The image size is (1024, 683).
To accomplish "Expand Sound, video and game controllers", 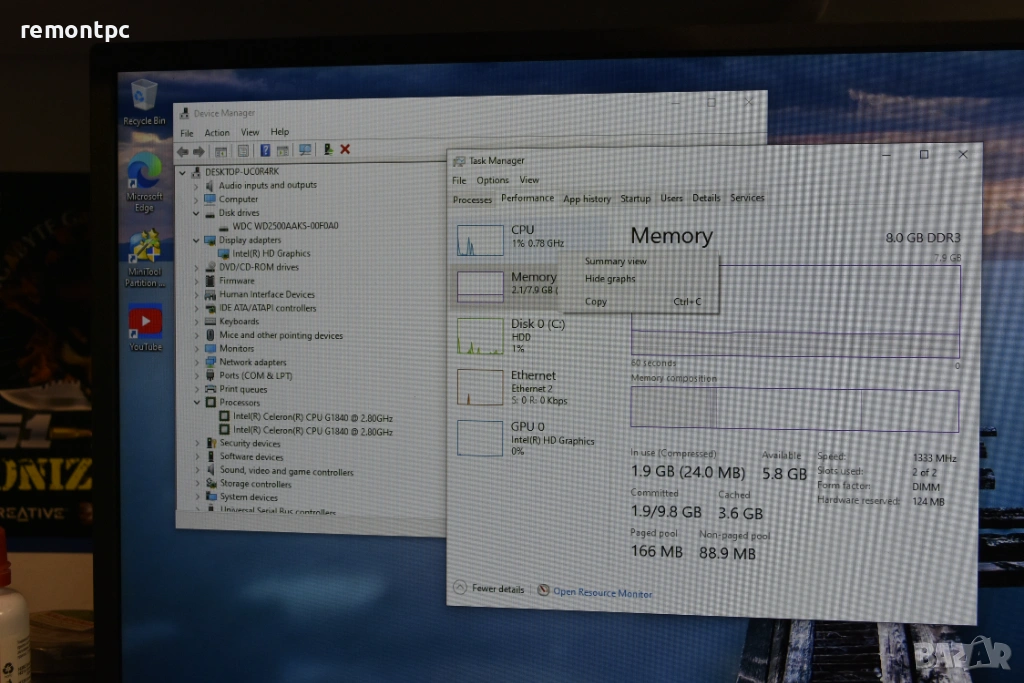I will pos(197,471).
